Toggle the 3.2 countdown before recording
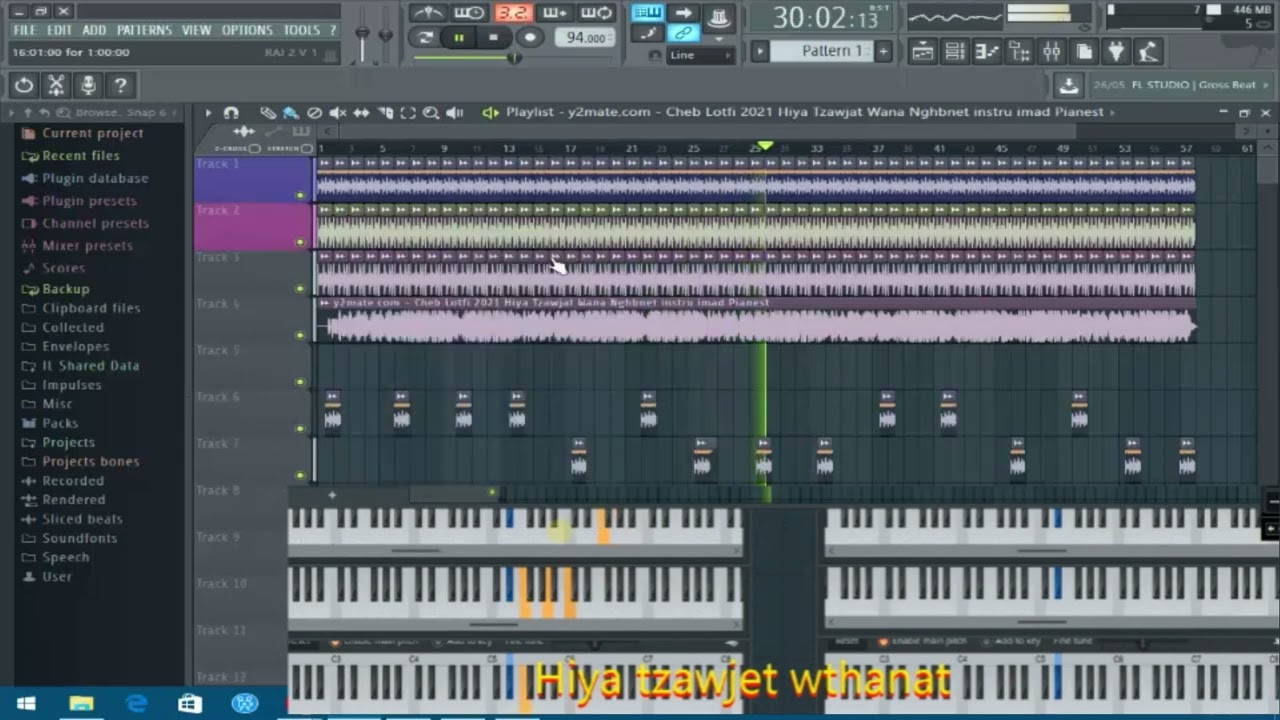Screen dimensions: 1280x720 (x=513, y=12)
